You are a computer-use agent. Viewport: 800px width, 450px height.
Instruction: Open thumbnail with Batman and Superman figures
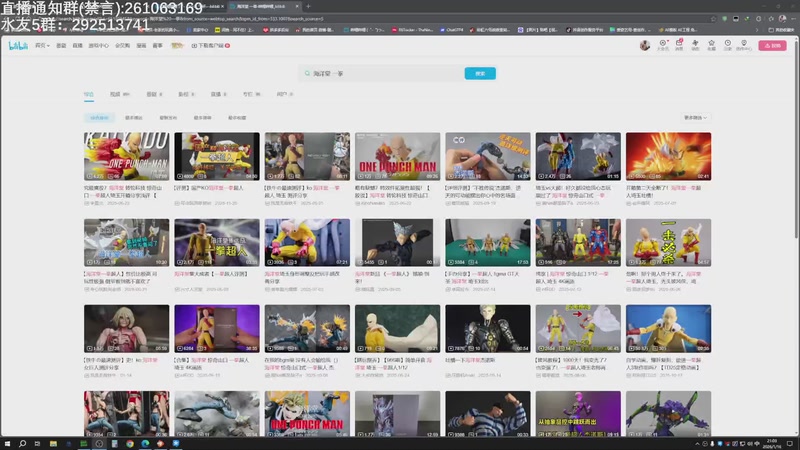click(x=578, y=242)
